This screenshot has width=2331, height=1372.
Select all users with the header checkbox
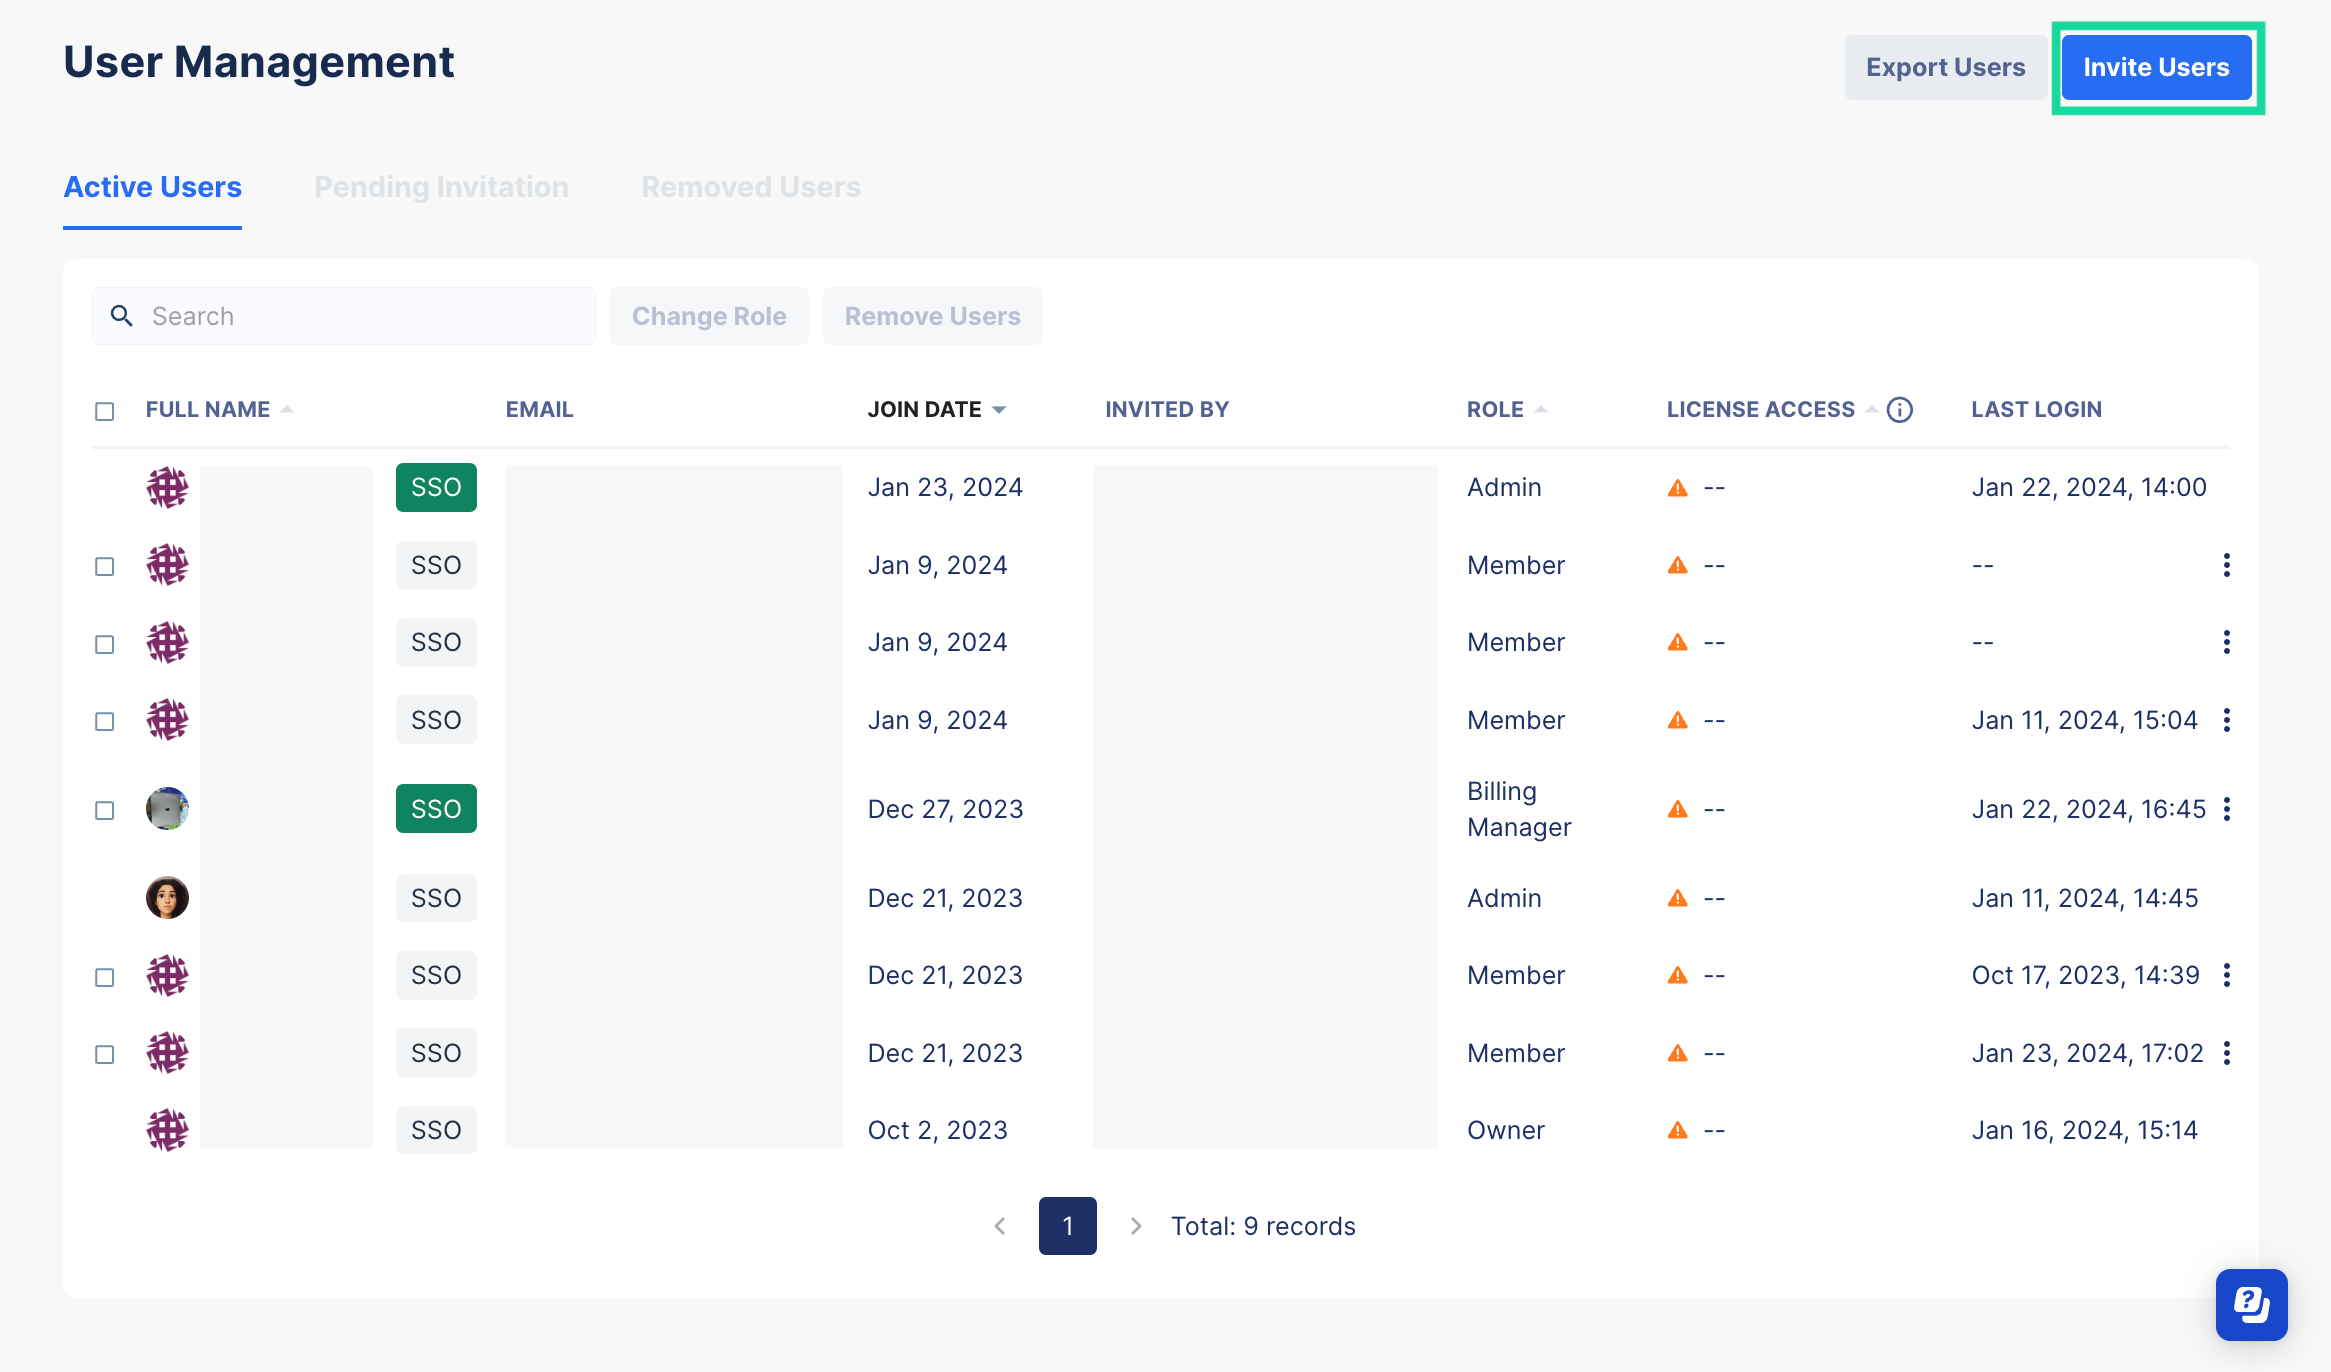click(105, 410)
